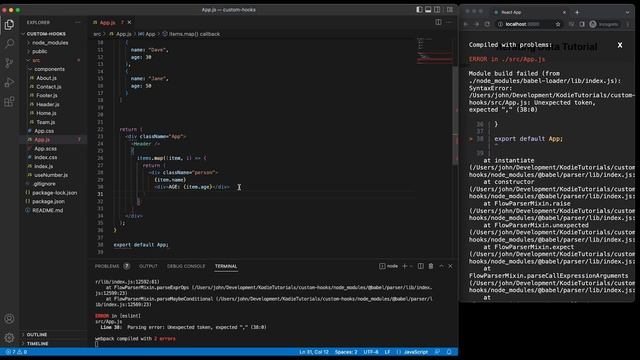Switch to the DEBUG CONSOLE tab
Viewport: 640px width, 360px height.
click(x=186, y=266)
